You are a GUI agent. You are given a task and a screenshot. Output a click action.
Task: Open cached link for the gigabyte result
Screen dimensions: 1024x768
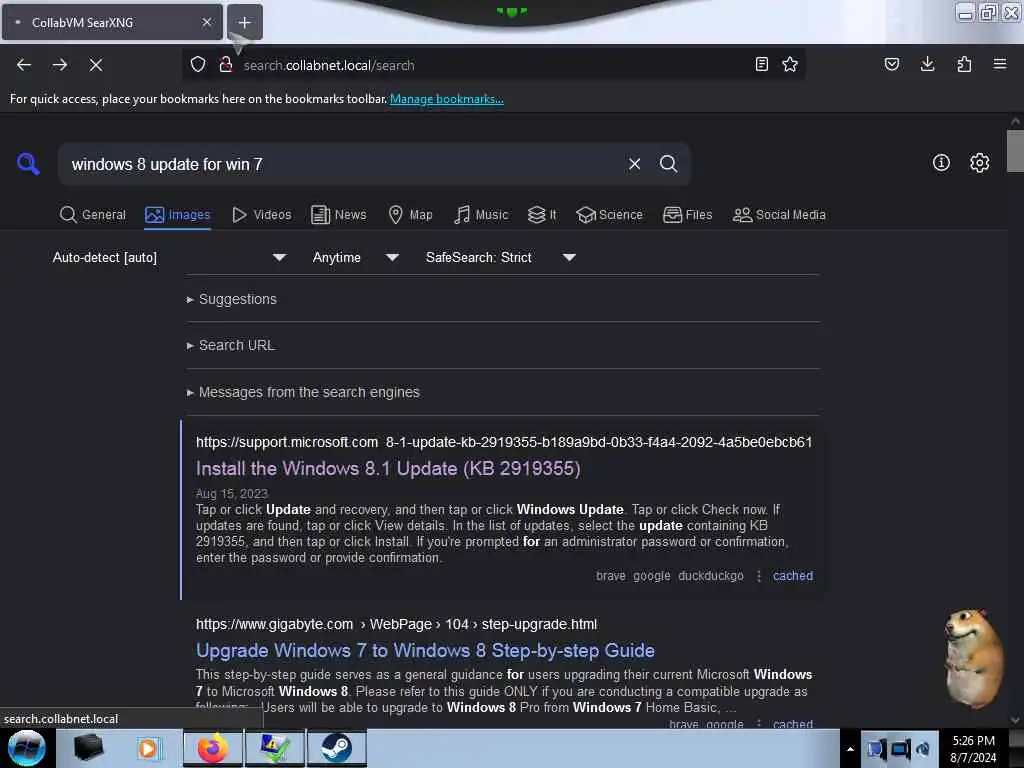click(x=793, y=724)
